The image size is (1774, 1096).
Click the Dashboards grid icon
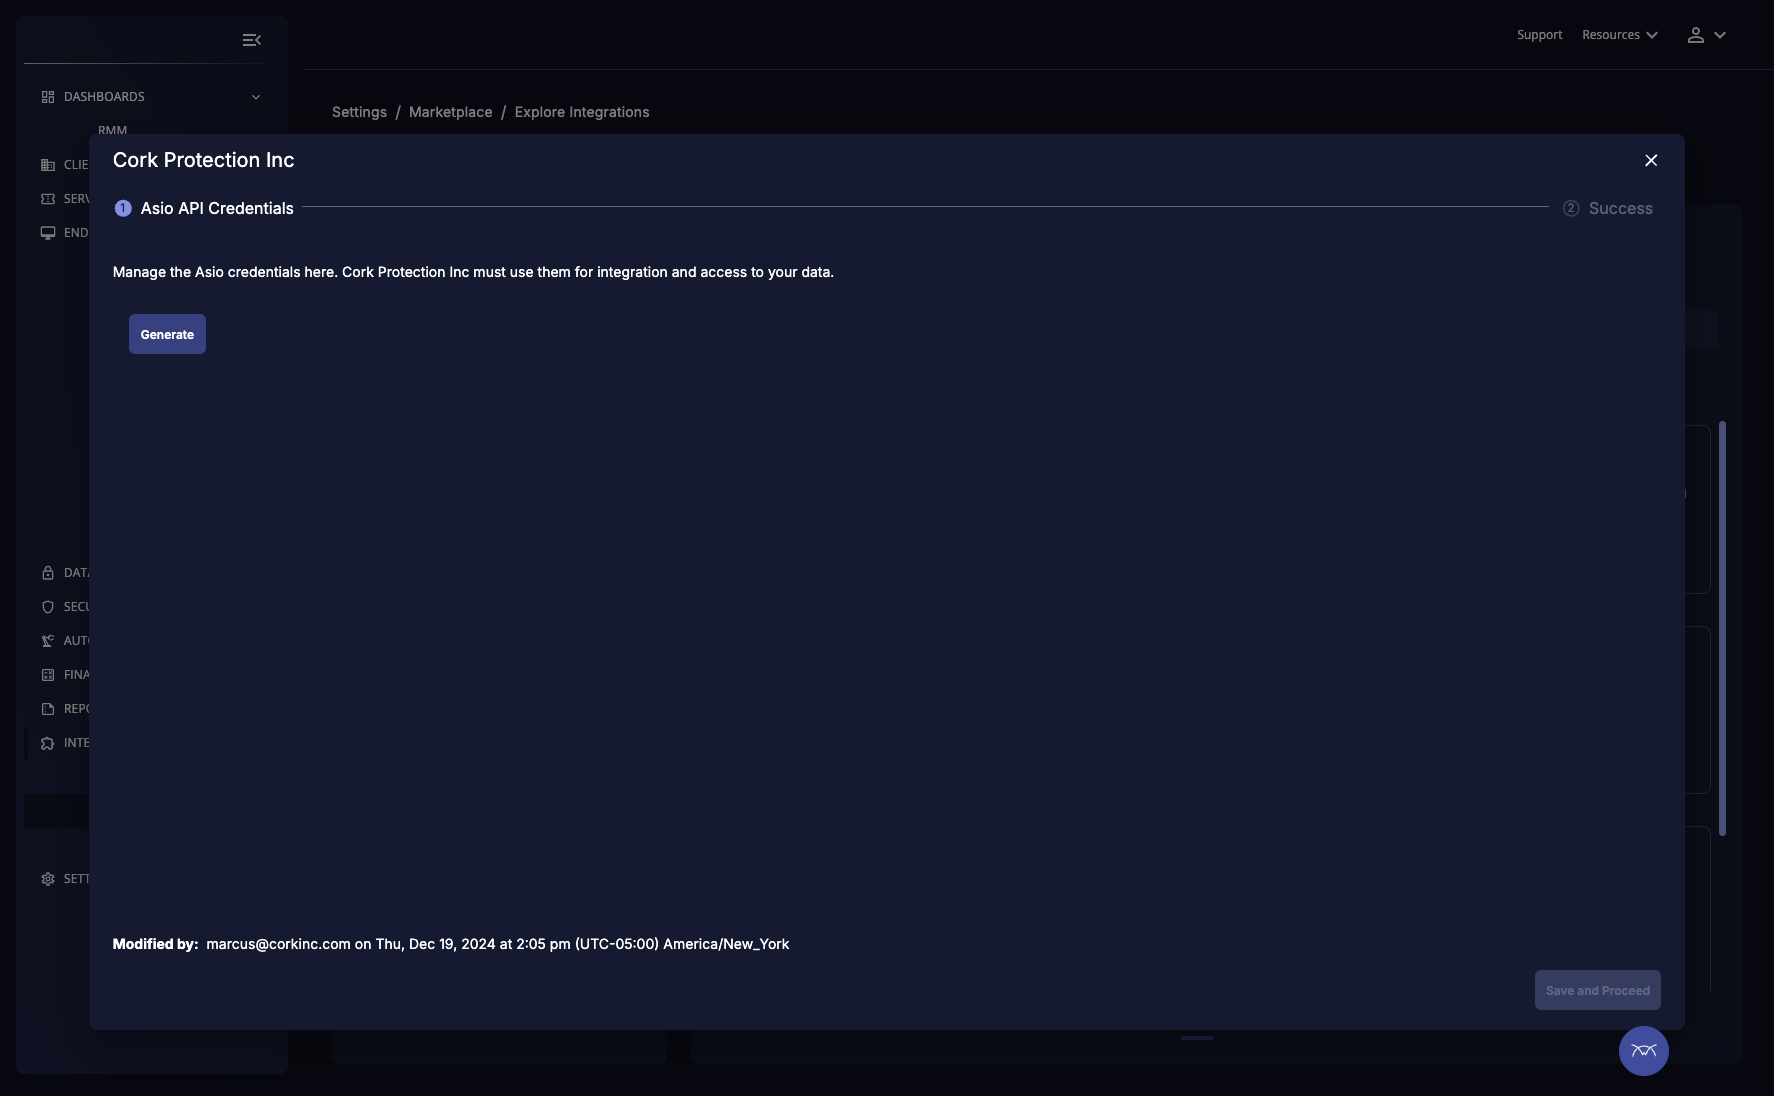[x=48, y=97]
